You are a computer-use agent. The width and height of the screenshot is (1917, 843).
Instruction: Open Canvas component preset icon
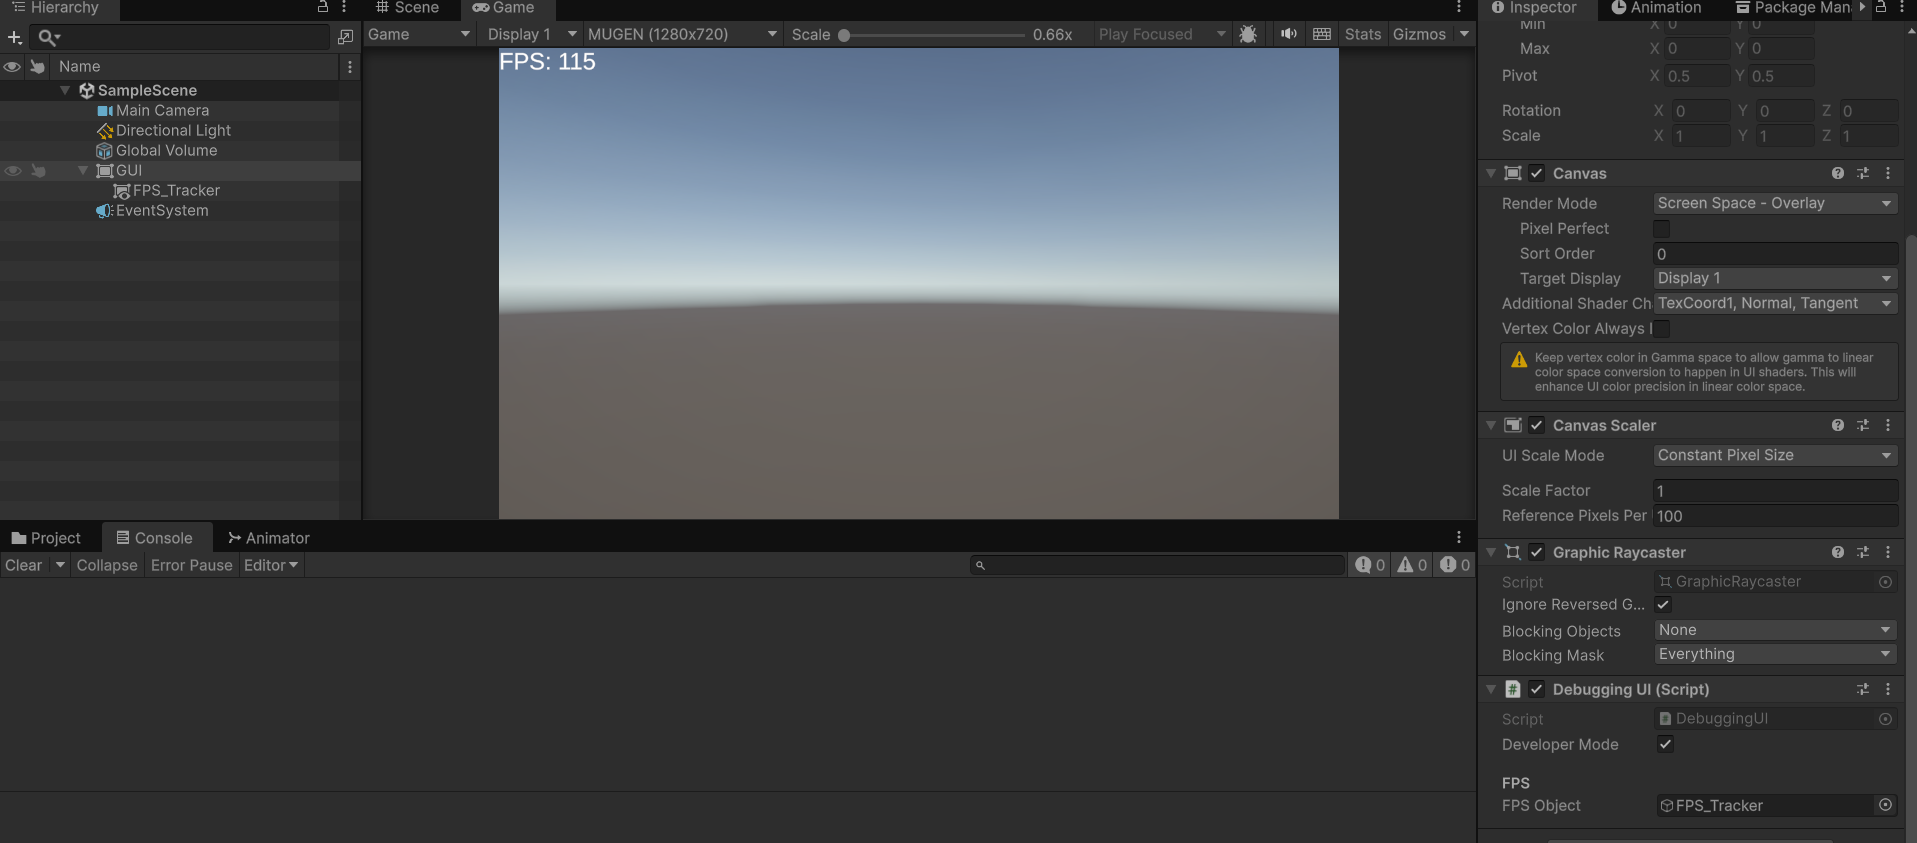pyautogui.click(x=1863, y=173)
